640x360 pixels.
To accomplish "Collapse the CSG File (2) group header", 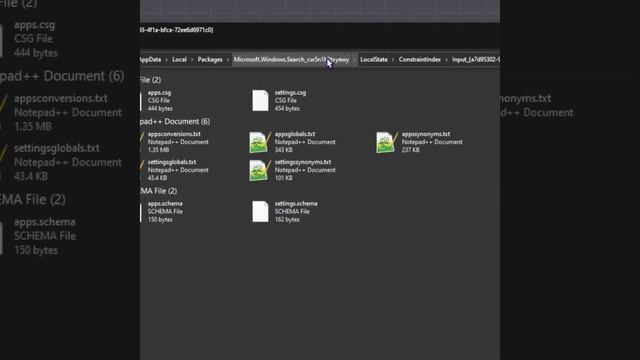I will click(151, 80).
